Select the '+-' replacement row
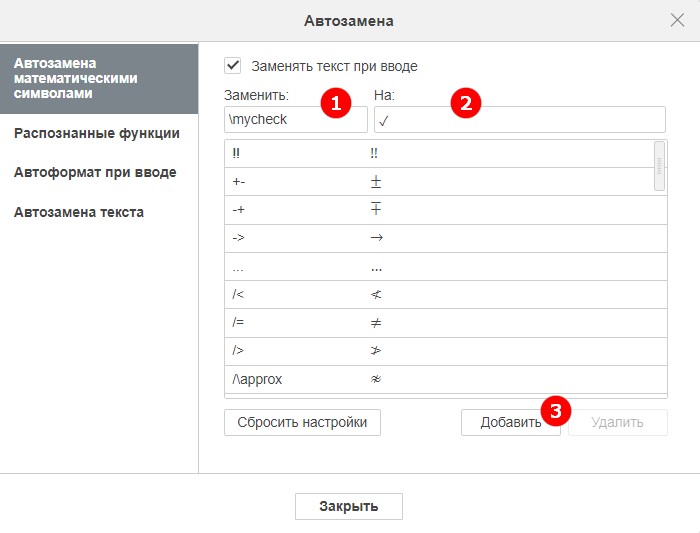 tap(446, 182)
